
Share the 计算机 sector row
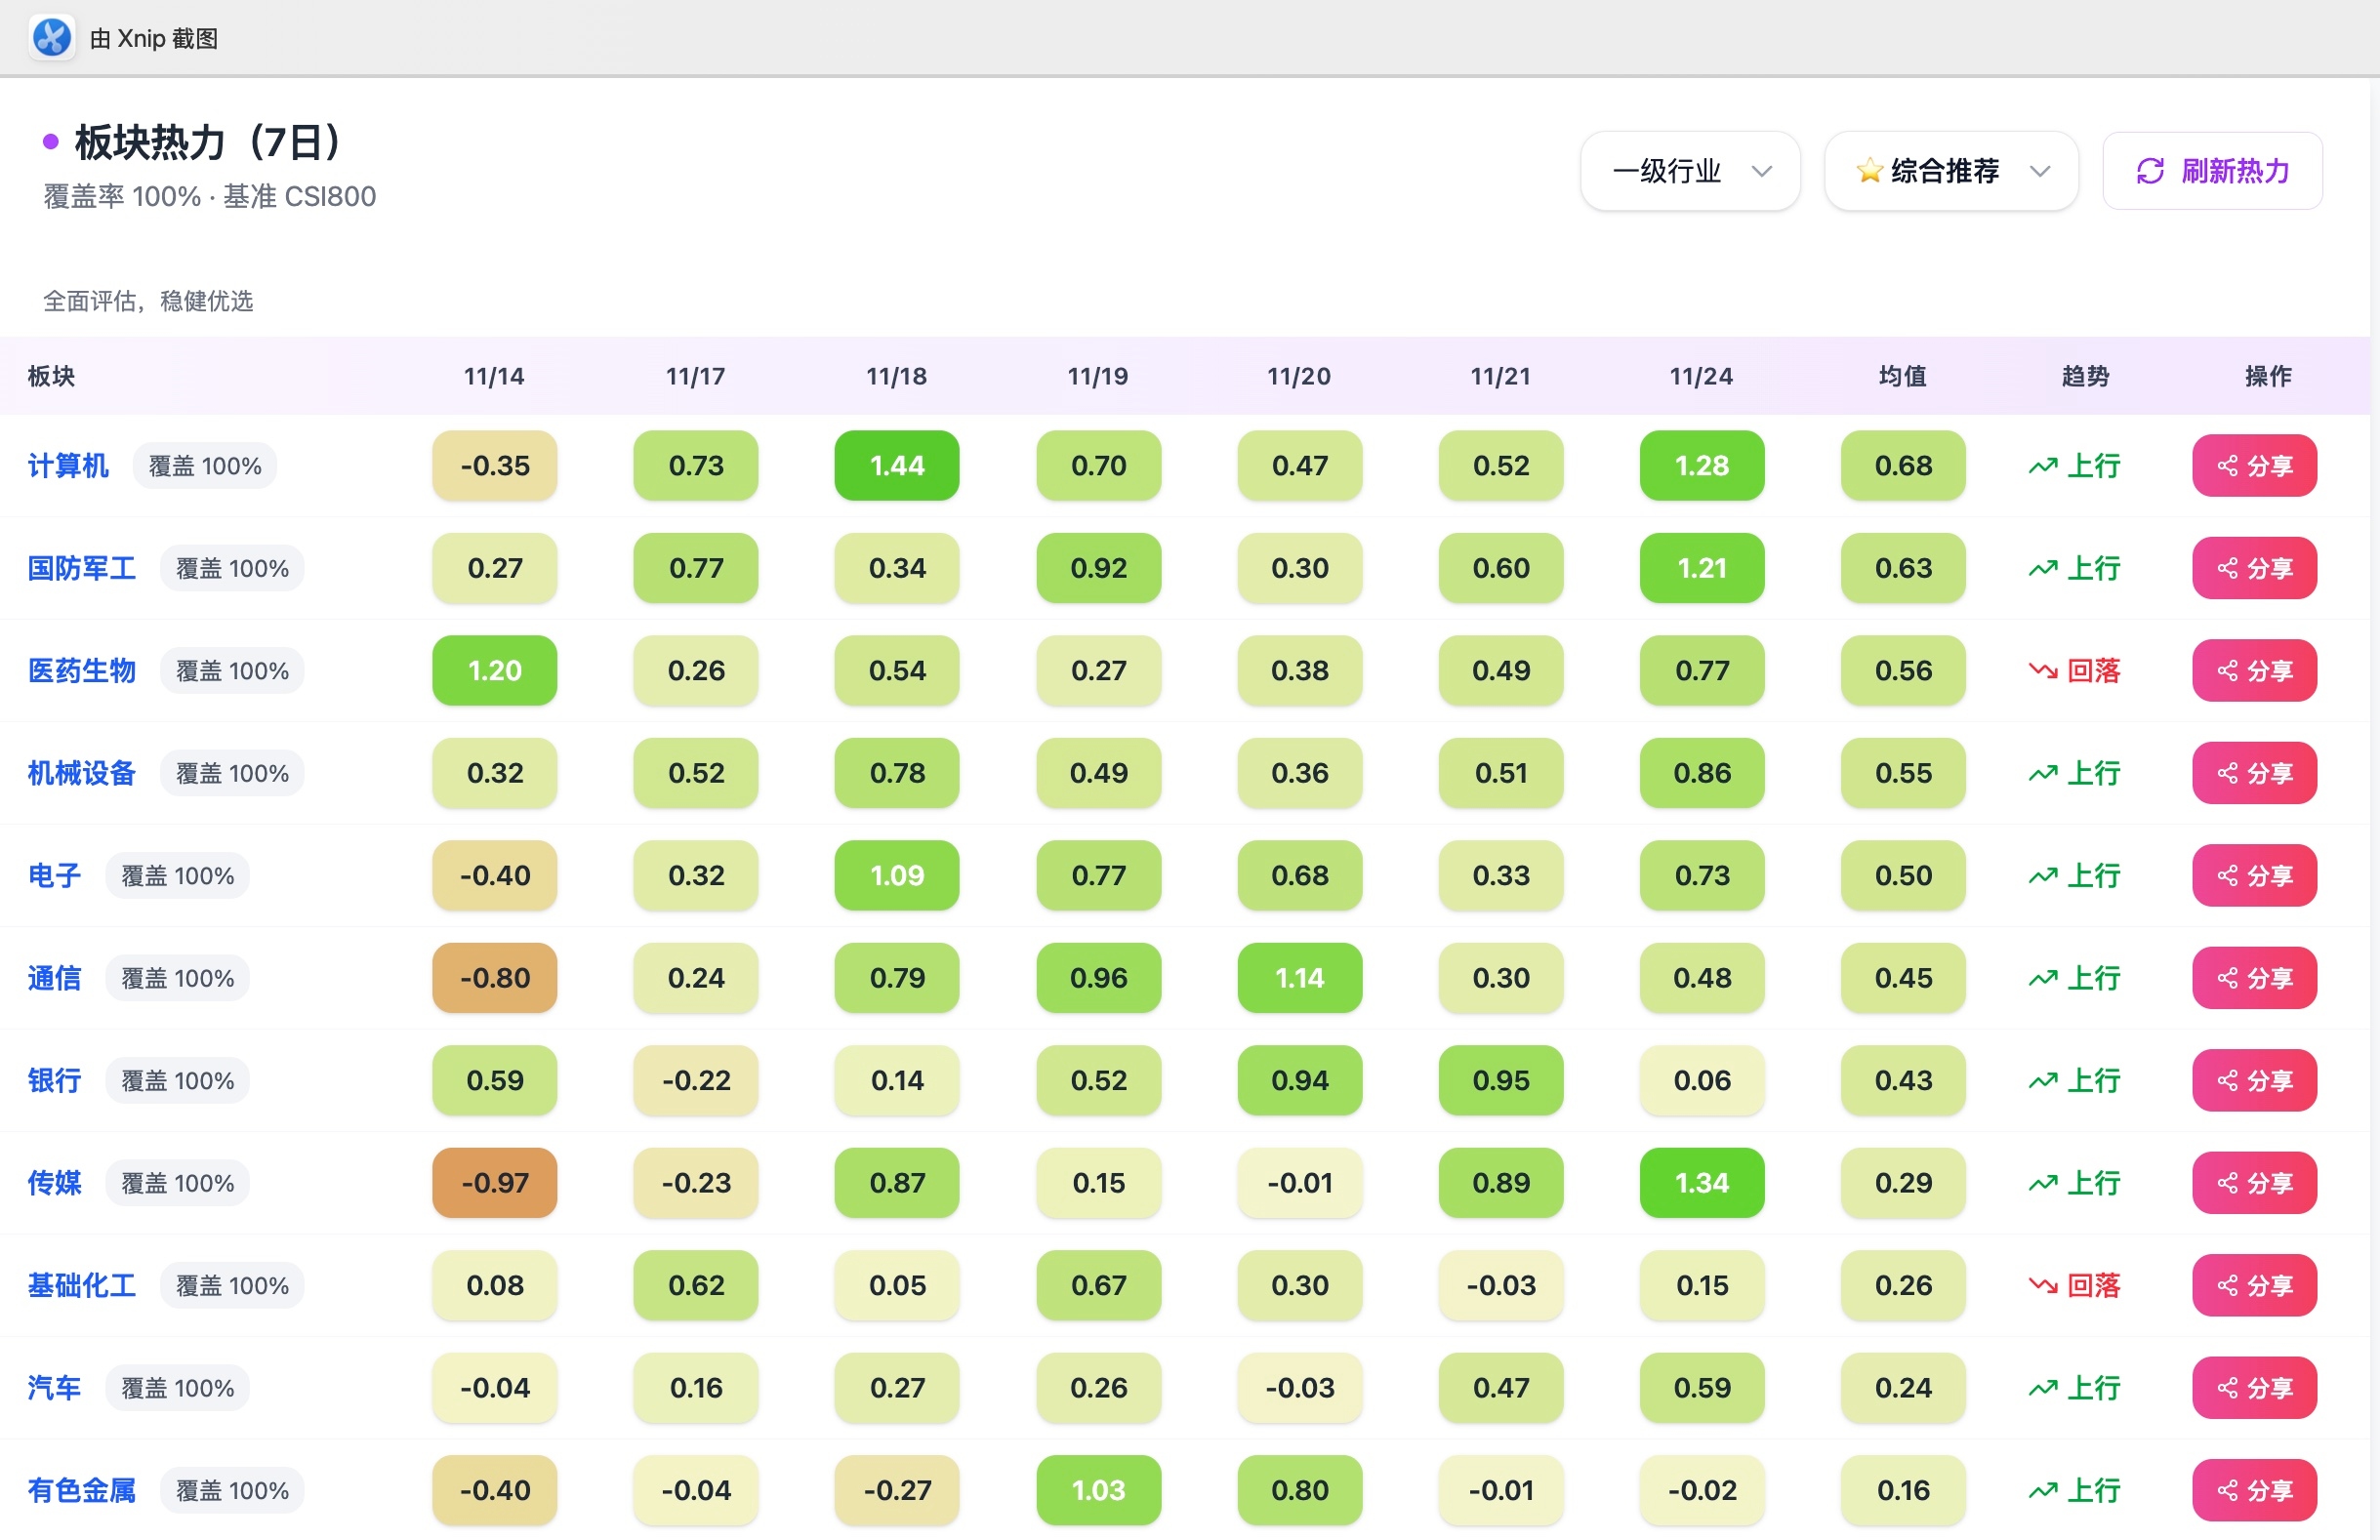pyautogui.click(x=2254, y=466)
